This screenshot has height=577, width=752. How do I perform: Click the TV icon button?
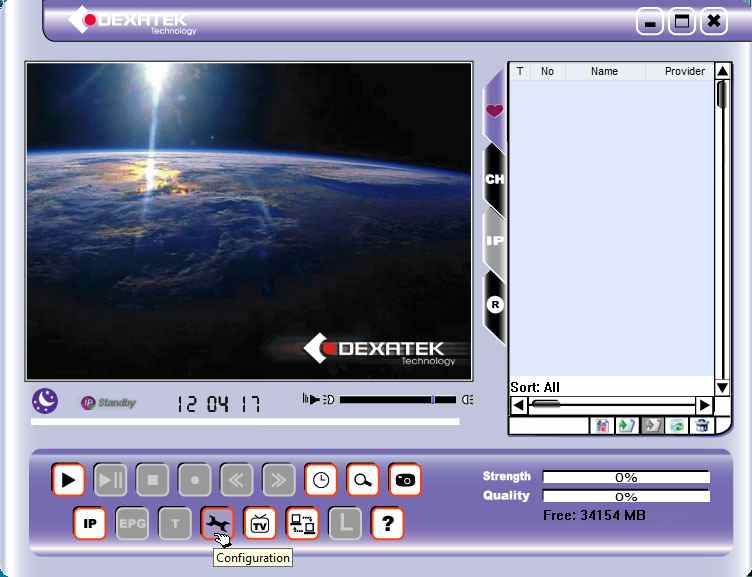click(x=260, y=523)
